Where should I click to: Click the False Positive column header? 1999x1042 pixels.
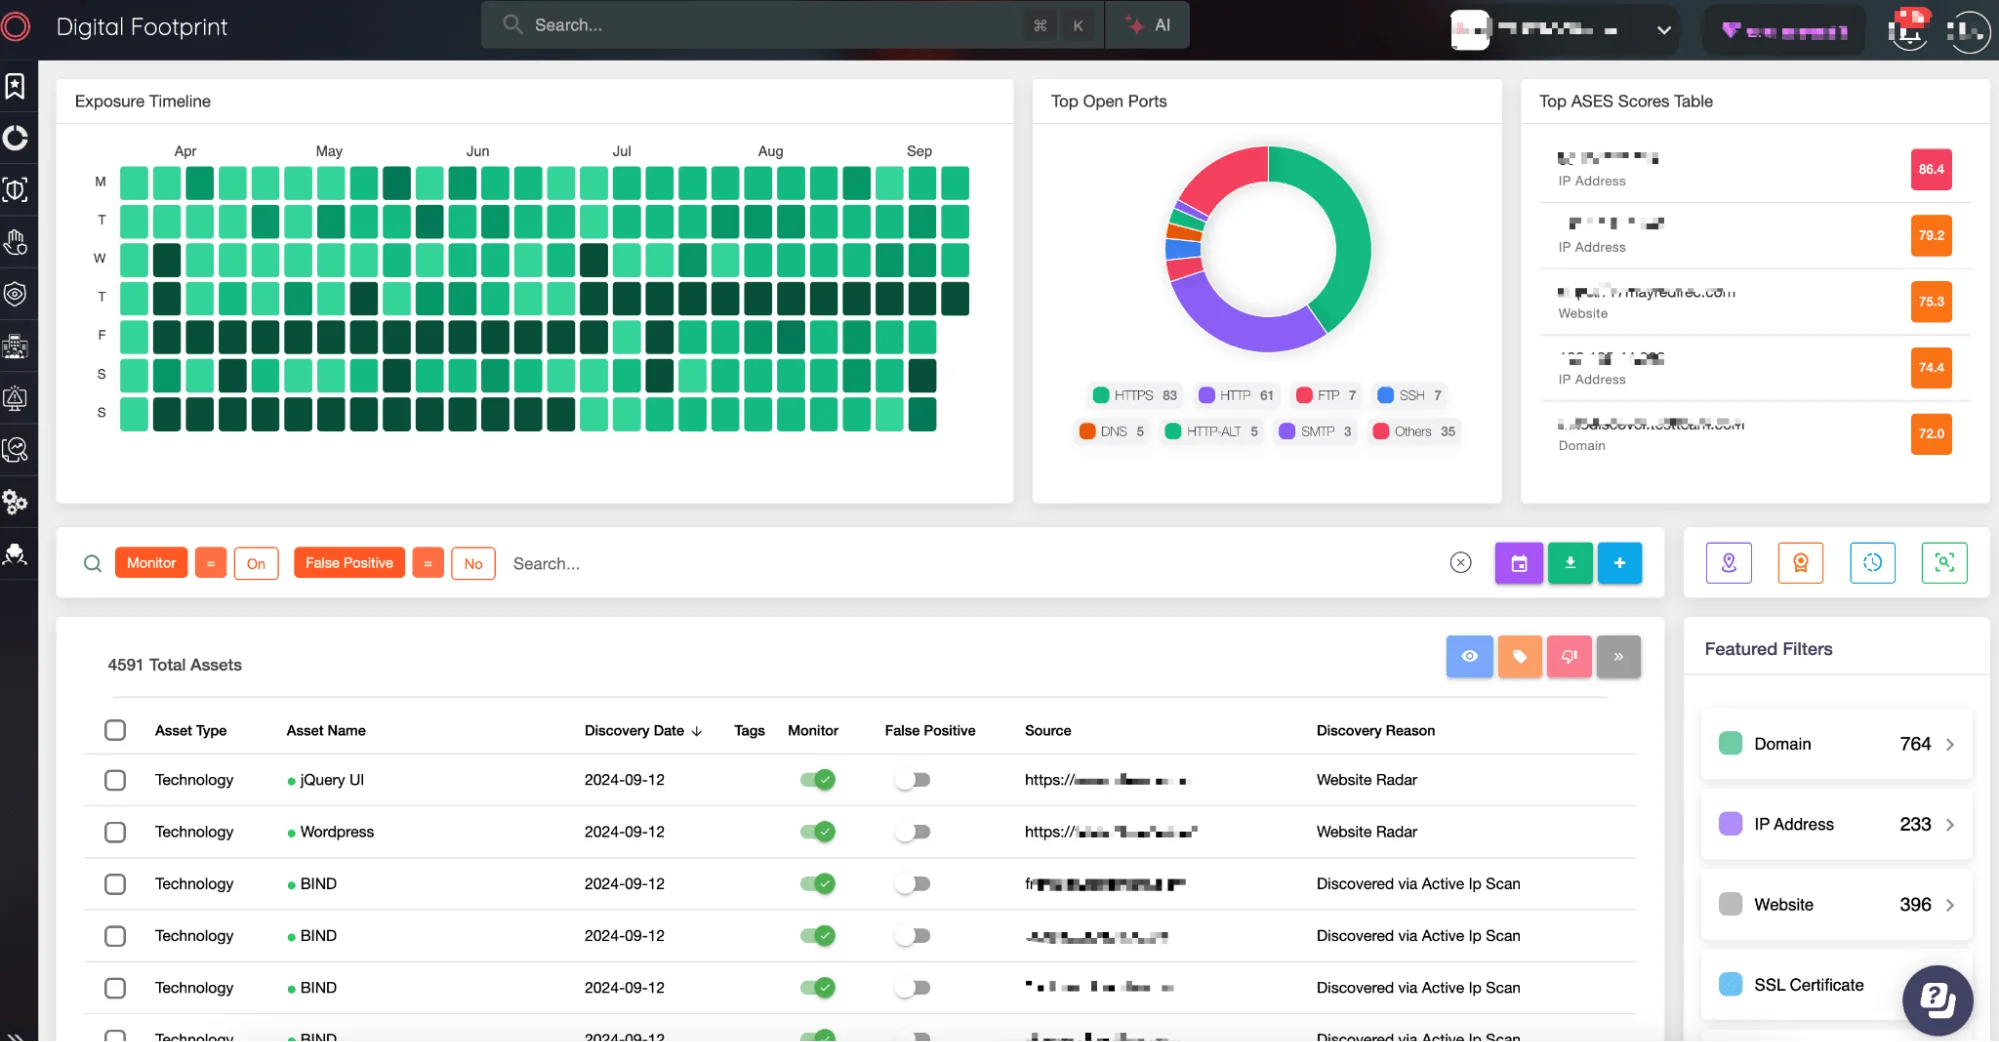(x=930, y=731)
